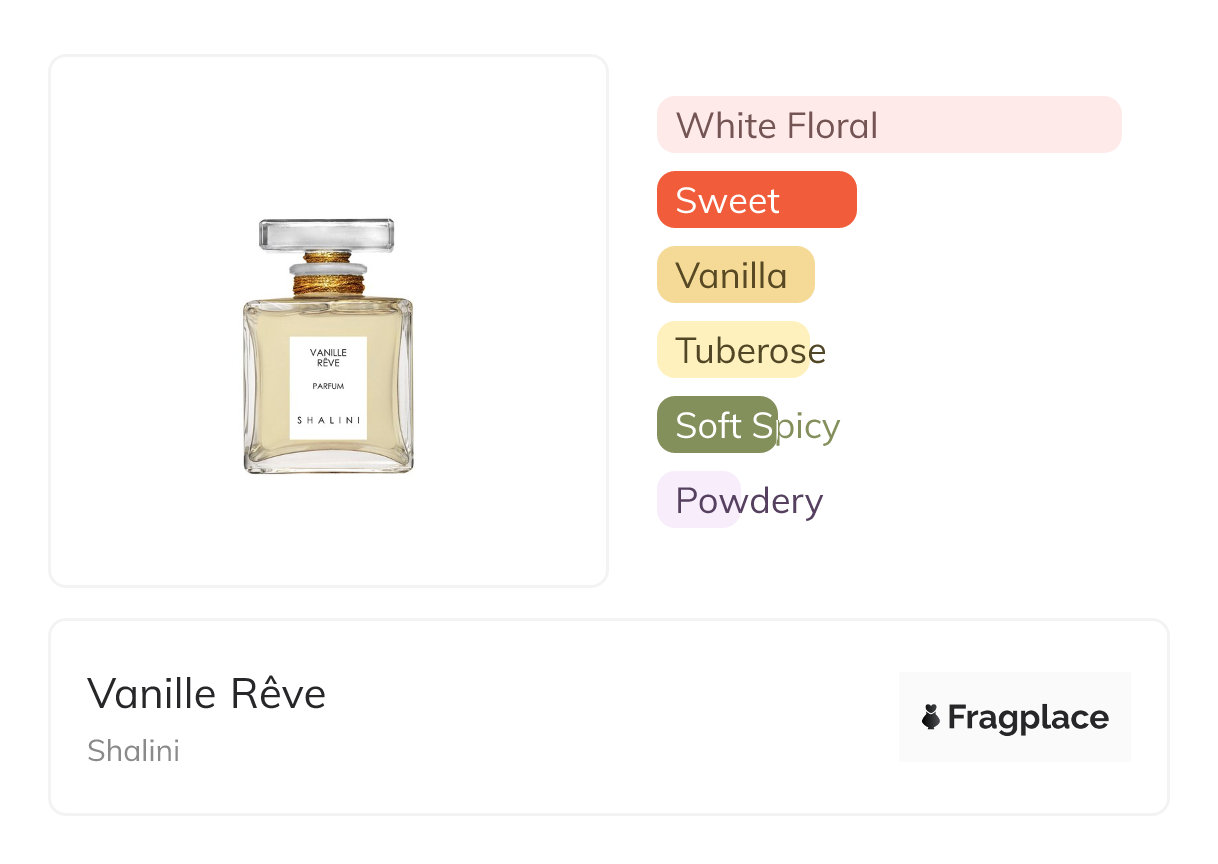Click the Powdery label text
Image resolution: width=1218 pixels, height=864 pixels.
[x=749, y=501]
